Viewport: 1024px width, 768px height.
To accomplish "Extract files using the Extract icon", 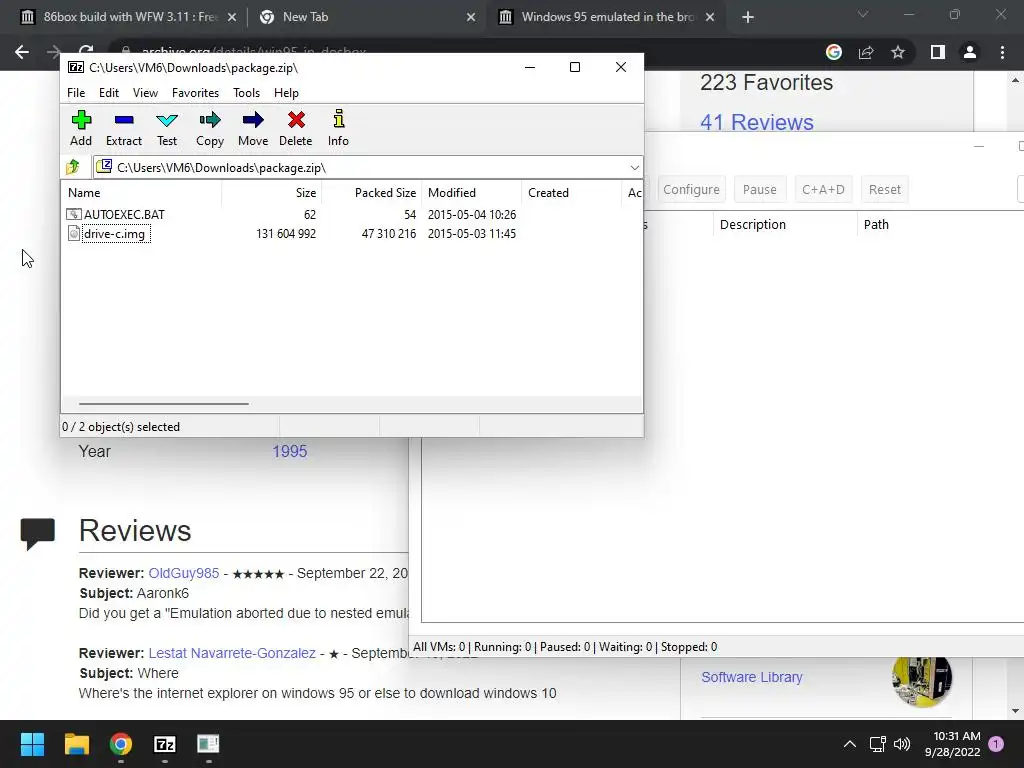I will click(x=123, y=128).
